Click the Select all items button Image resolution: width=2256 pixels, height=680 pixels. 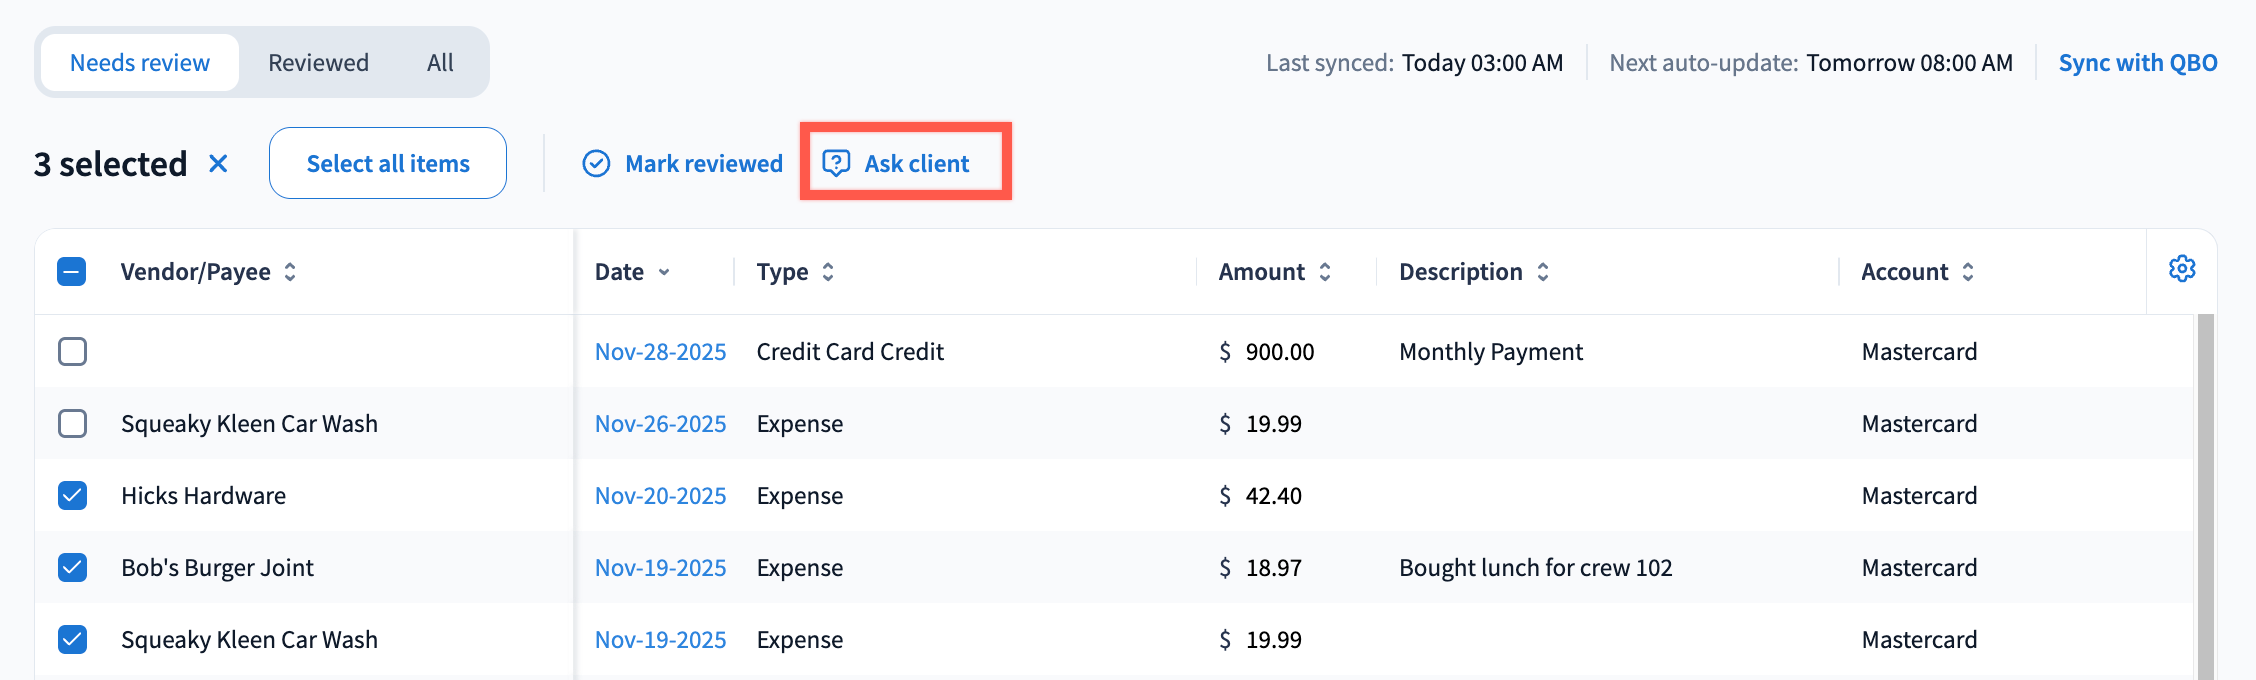(x=388, y=163)
